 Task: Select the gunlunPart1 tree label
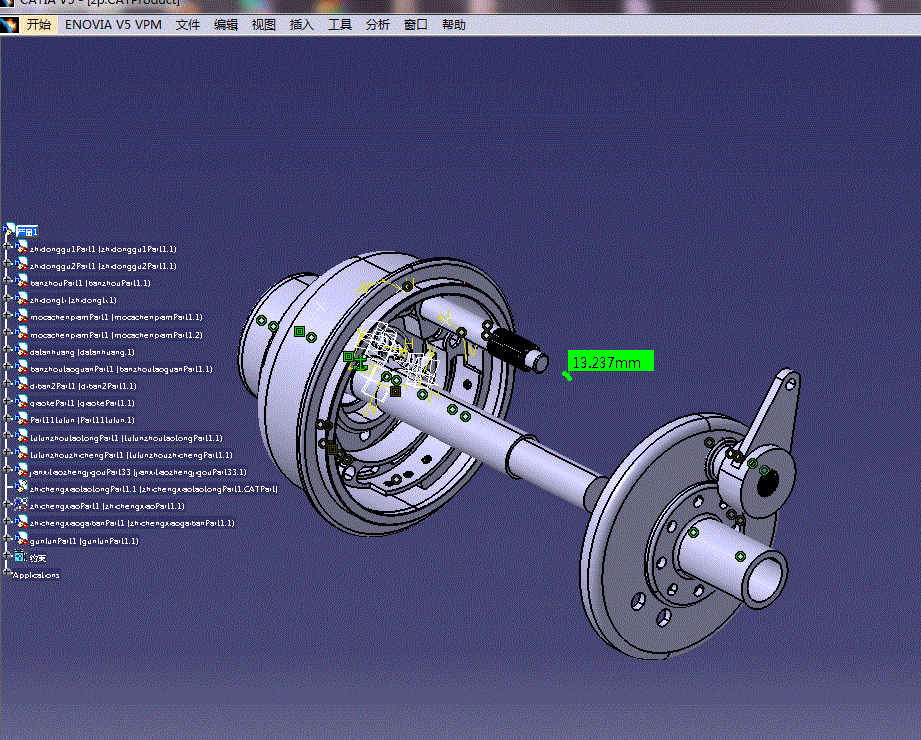pos(85,541)
